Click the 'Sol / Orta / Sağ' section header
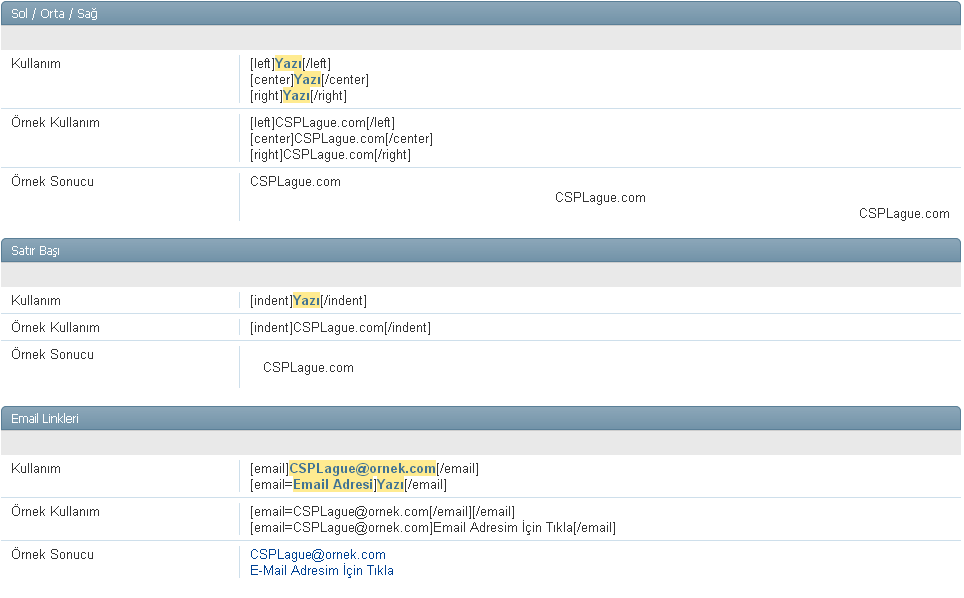The height and width of the screenshot is (598, 964). (x=55, y=14)
